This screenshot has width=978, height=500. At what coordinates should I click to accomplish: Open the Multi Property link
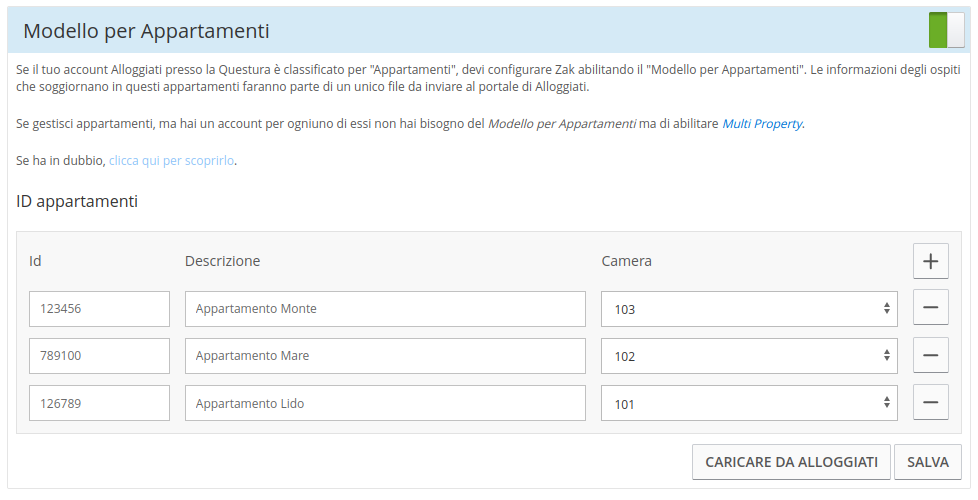(762, 124)
